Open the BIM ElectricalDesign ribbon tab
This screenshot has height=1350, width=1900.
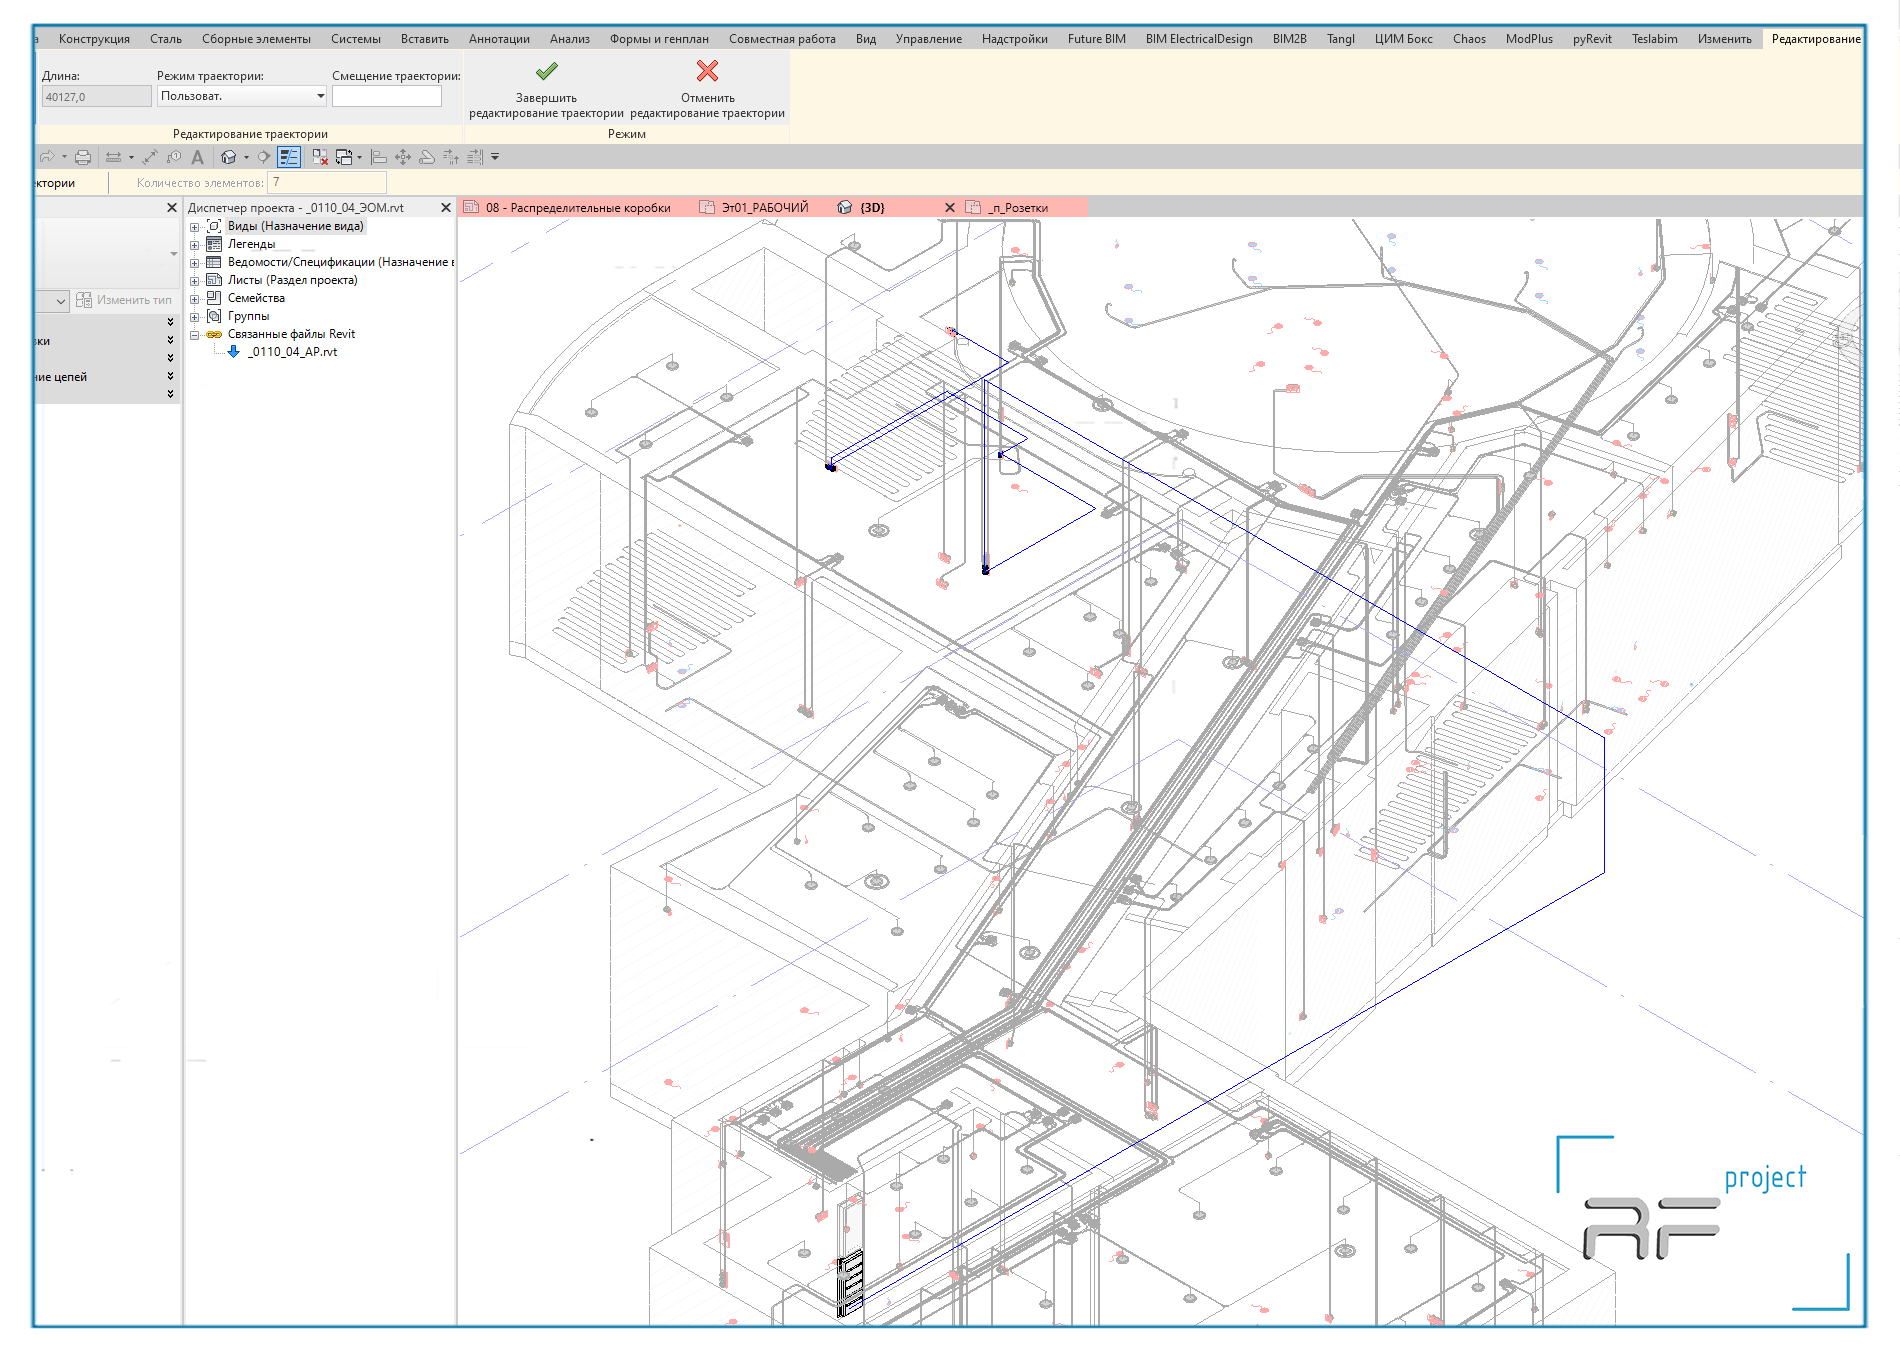(x=1199, y=39)
